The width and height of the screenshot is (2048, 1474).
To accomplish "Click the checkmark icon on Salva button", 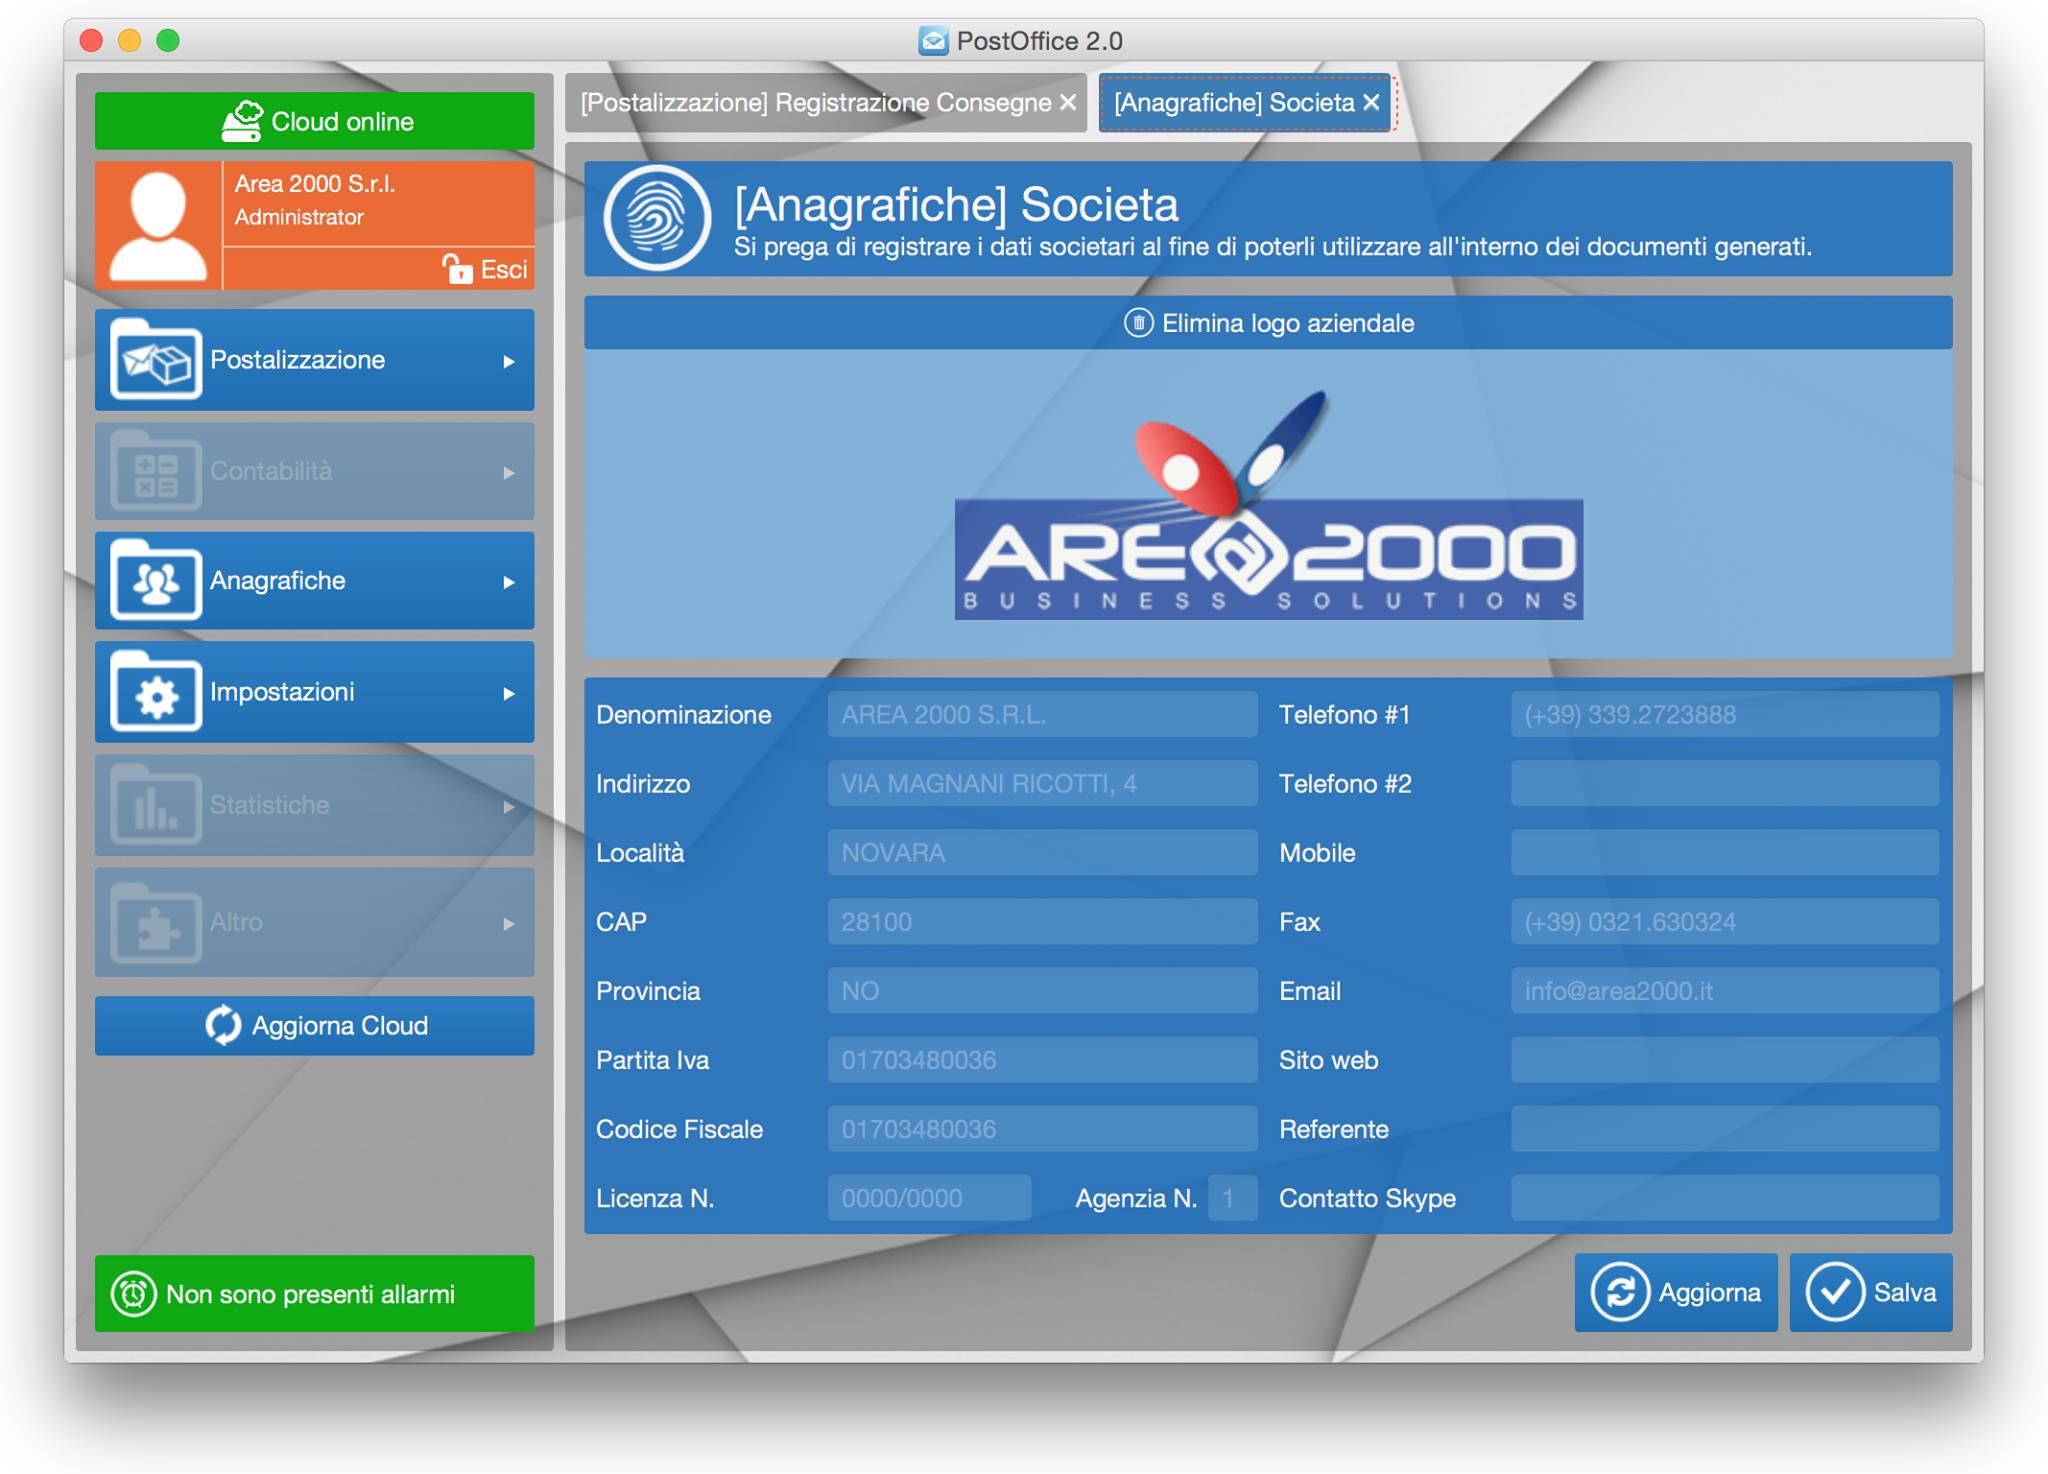I will coord(1834,1292).
